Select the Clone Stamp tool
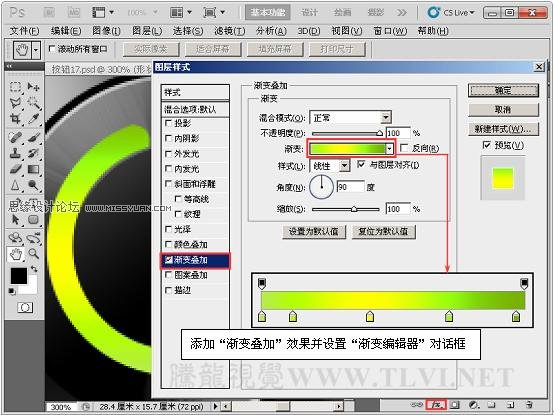The width and height of the screenshot is (554, 415). pos(15,153)
